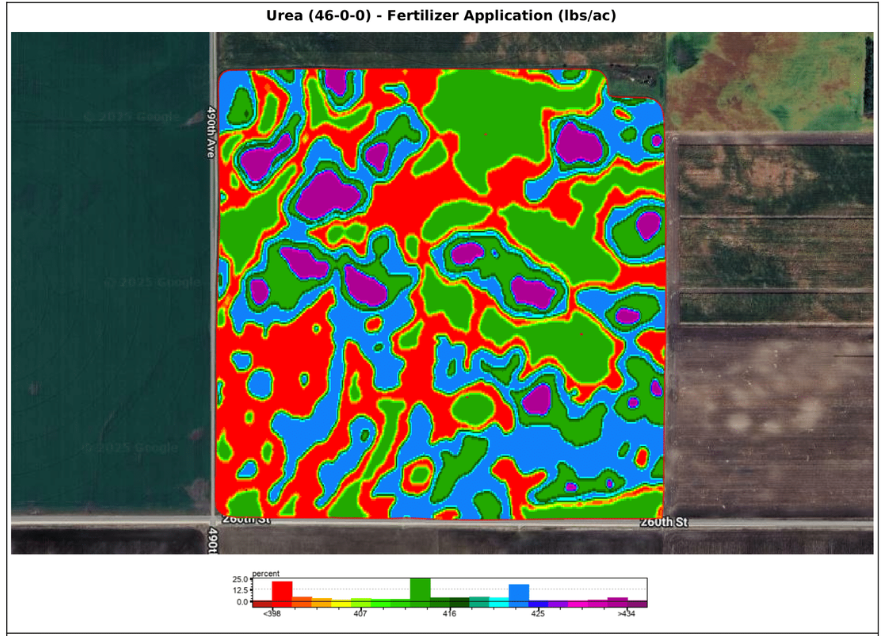Click the <398 legend label

click(x=271, y=614)
